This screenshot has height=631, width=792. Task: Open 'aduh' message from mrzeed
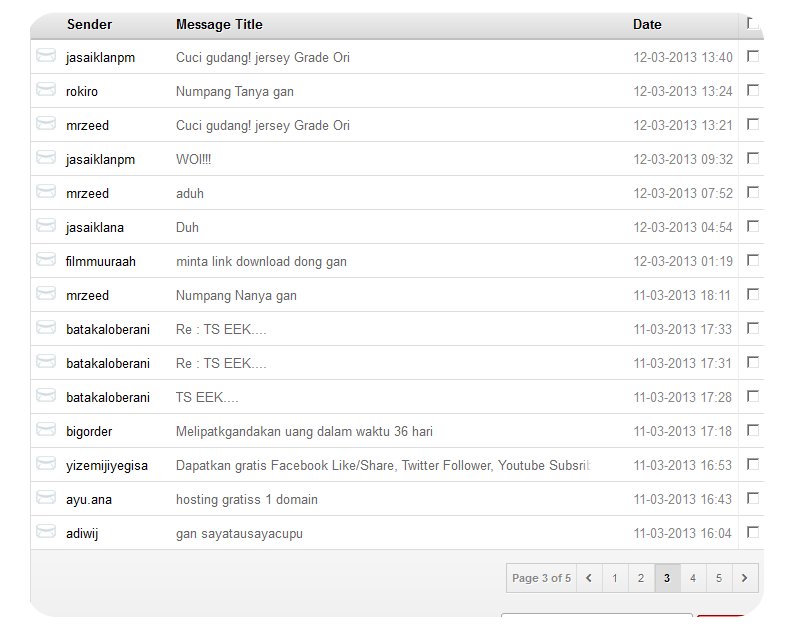[x=190, y=193]
